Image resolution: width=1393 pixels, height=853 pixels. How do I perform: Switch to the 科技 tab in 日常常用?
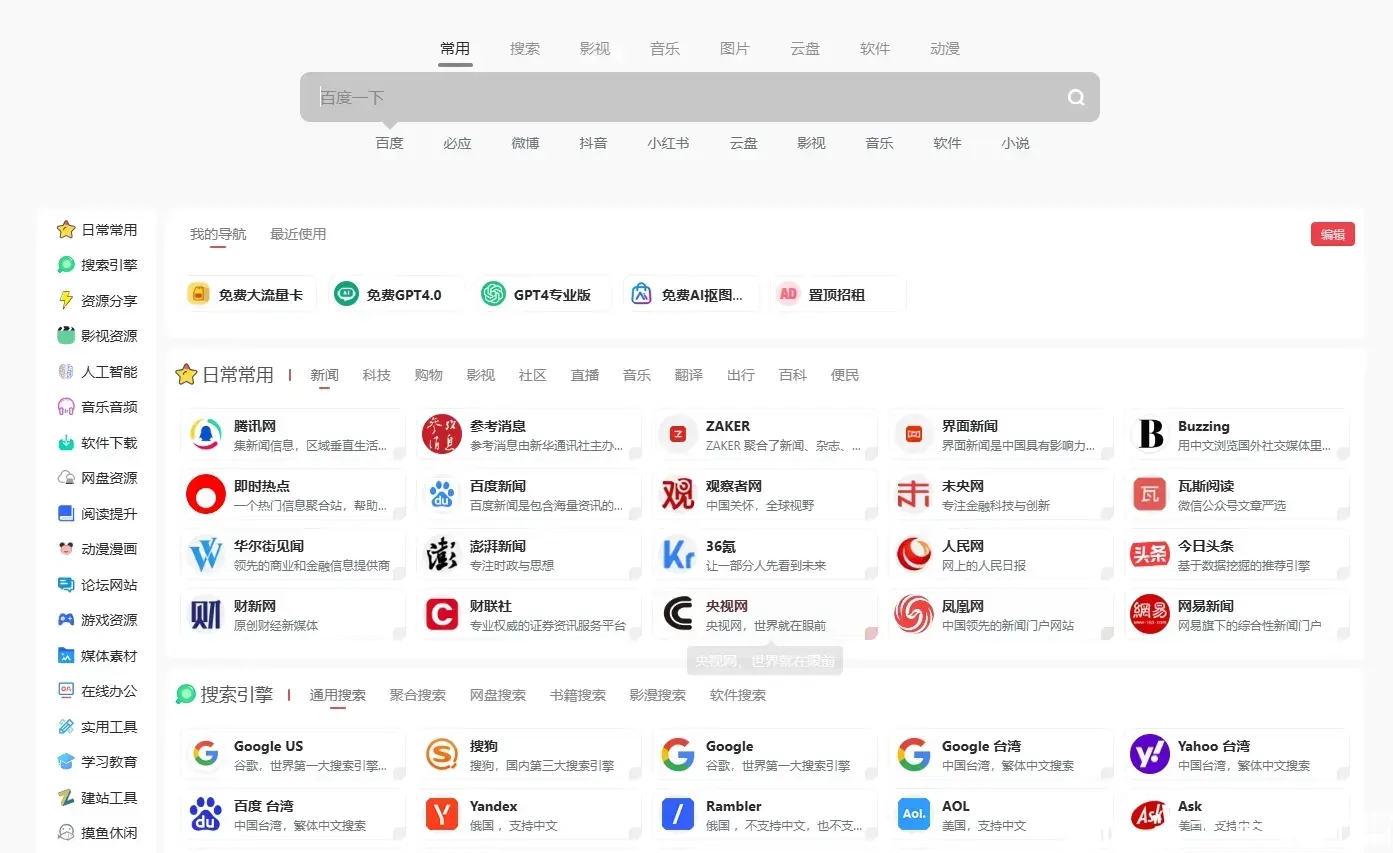click(377, 375)
